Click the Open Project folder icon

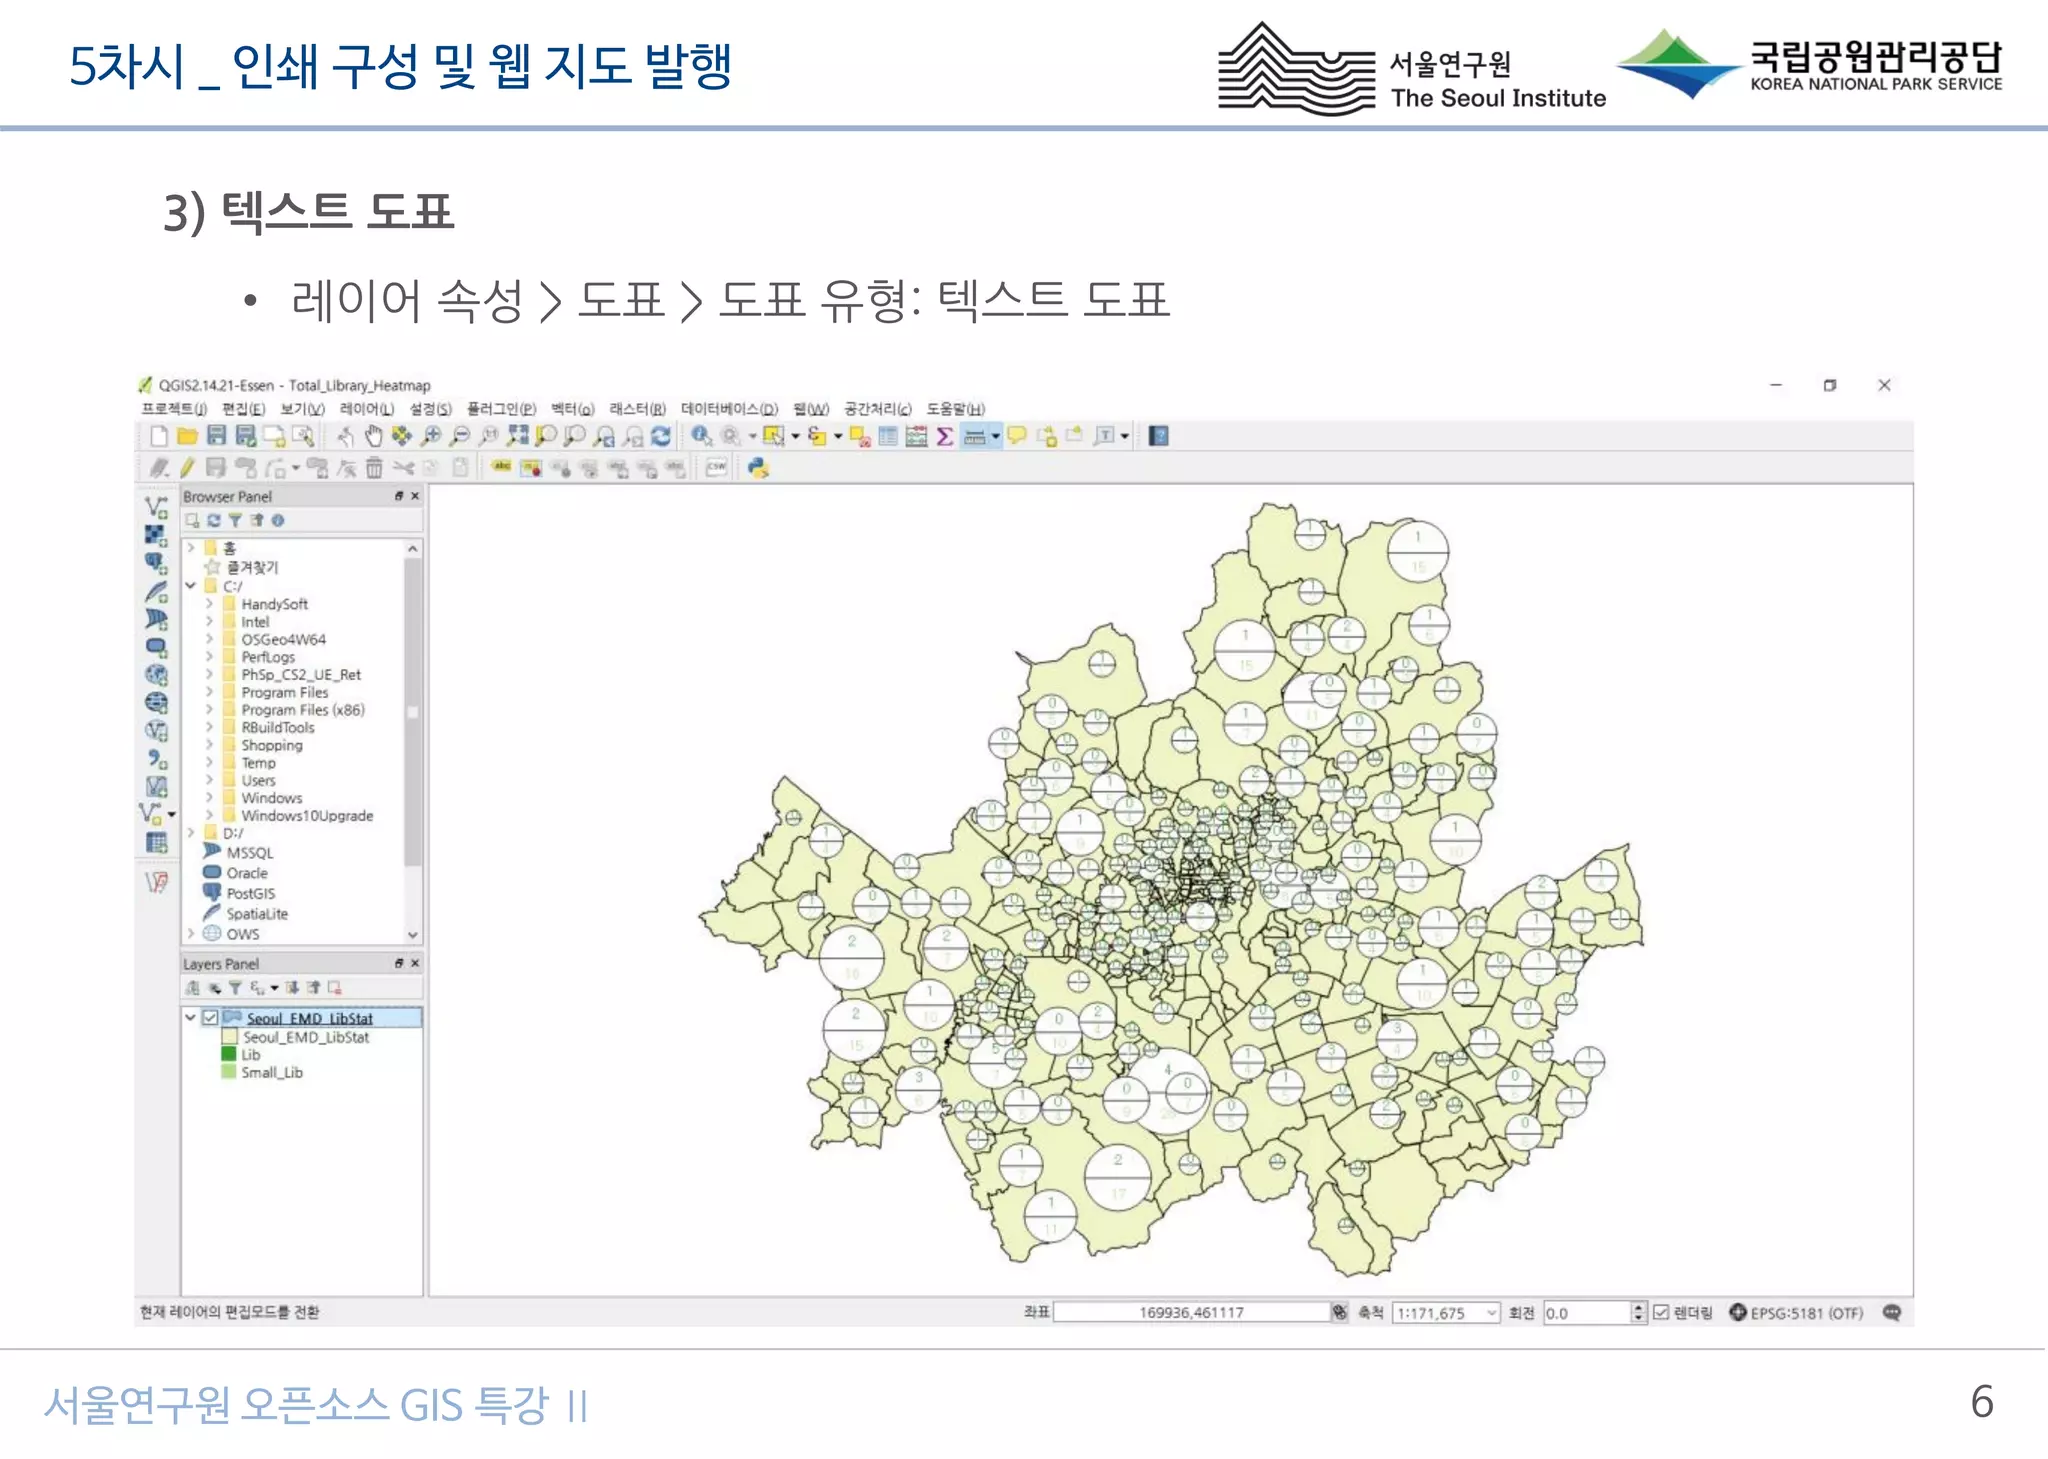(187, 436)
